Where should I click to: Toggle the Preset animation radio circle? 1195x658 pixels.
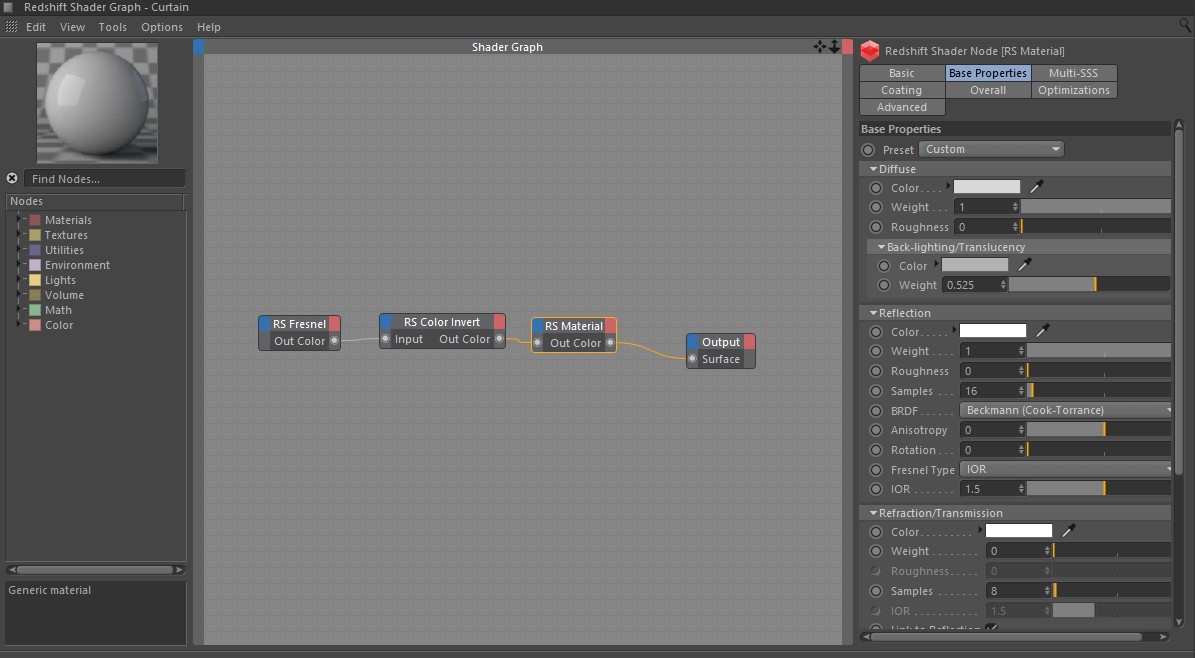[868, 149]
